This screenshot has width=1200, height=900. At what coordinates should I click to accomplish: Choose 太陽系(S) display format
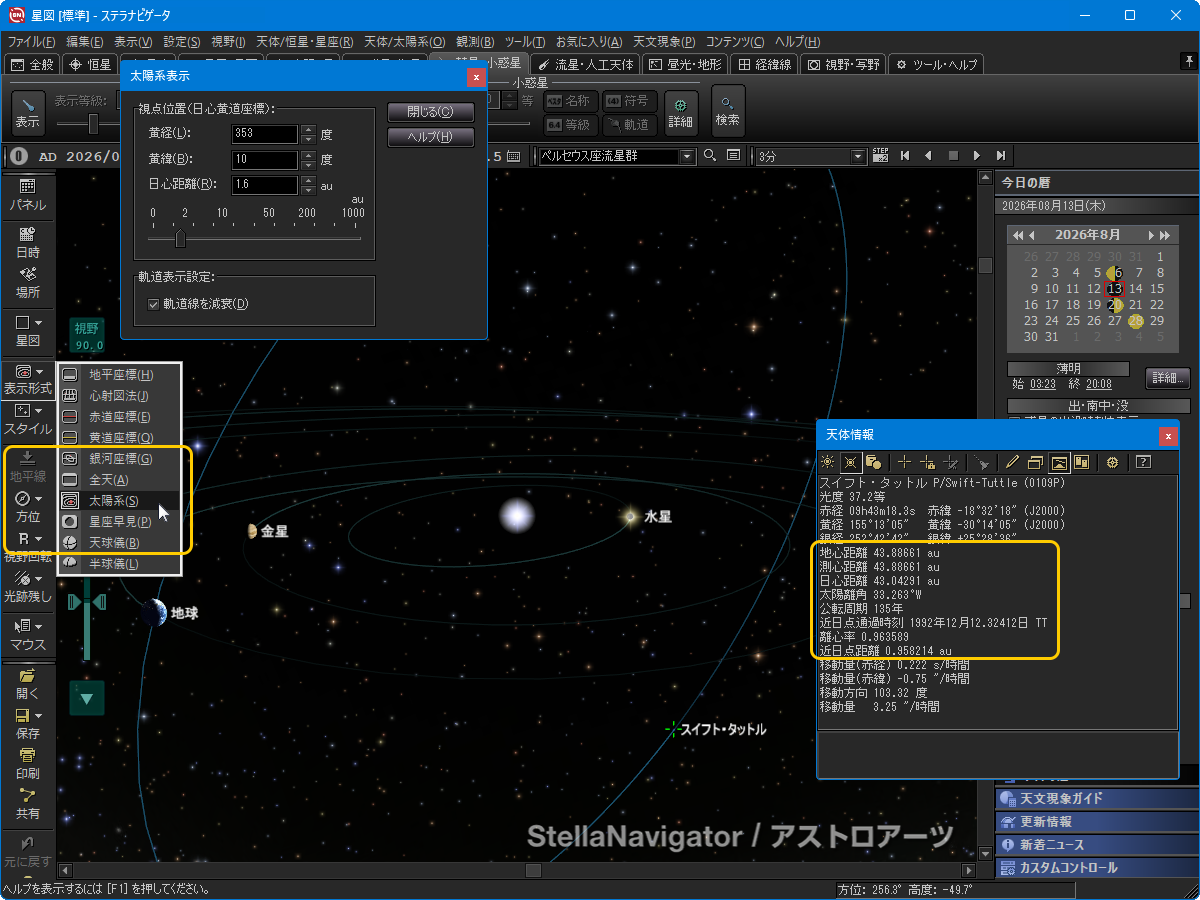coord(120,501)
